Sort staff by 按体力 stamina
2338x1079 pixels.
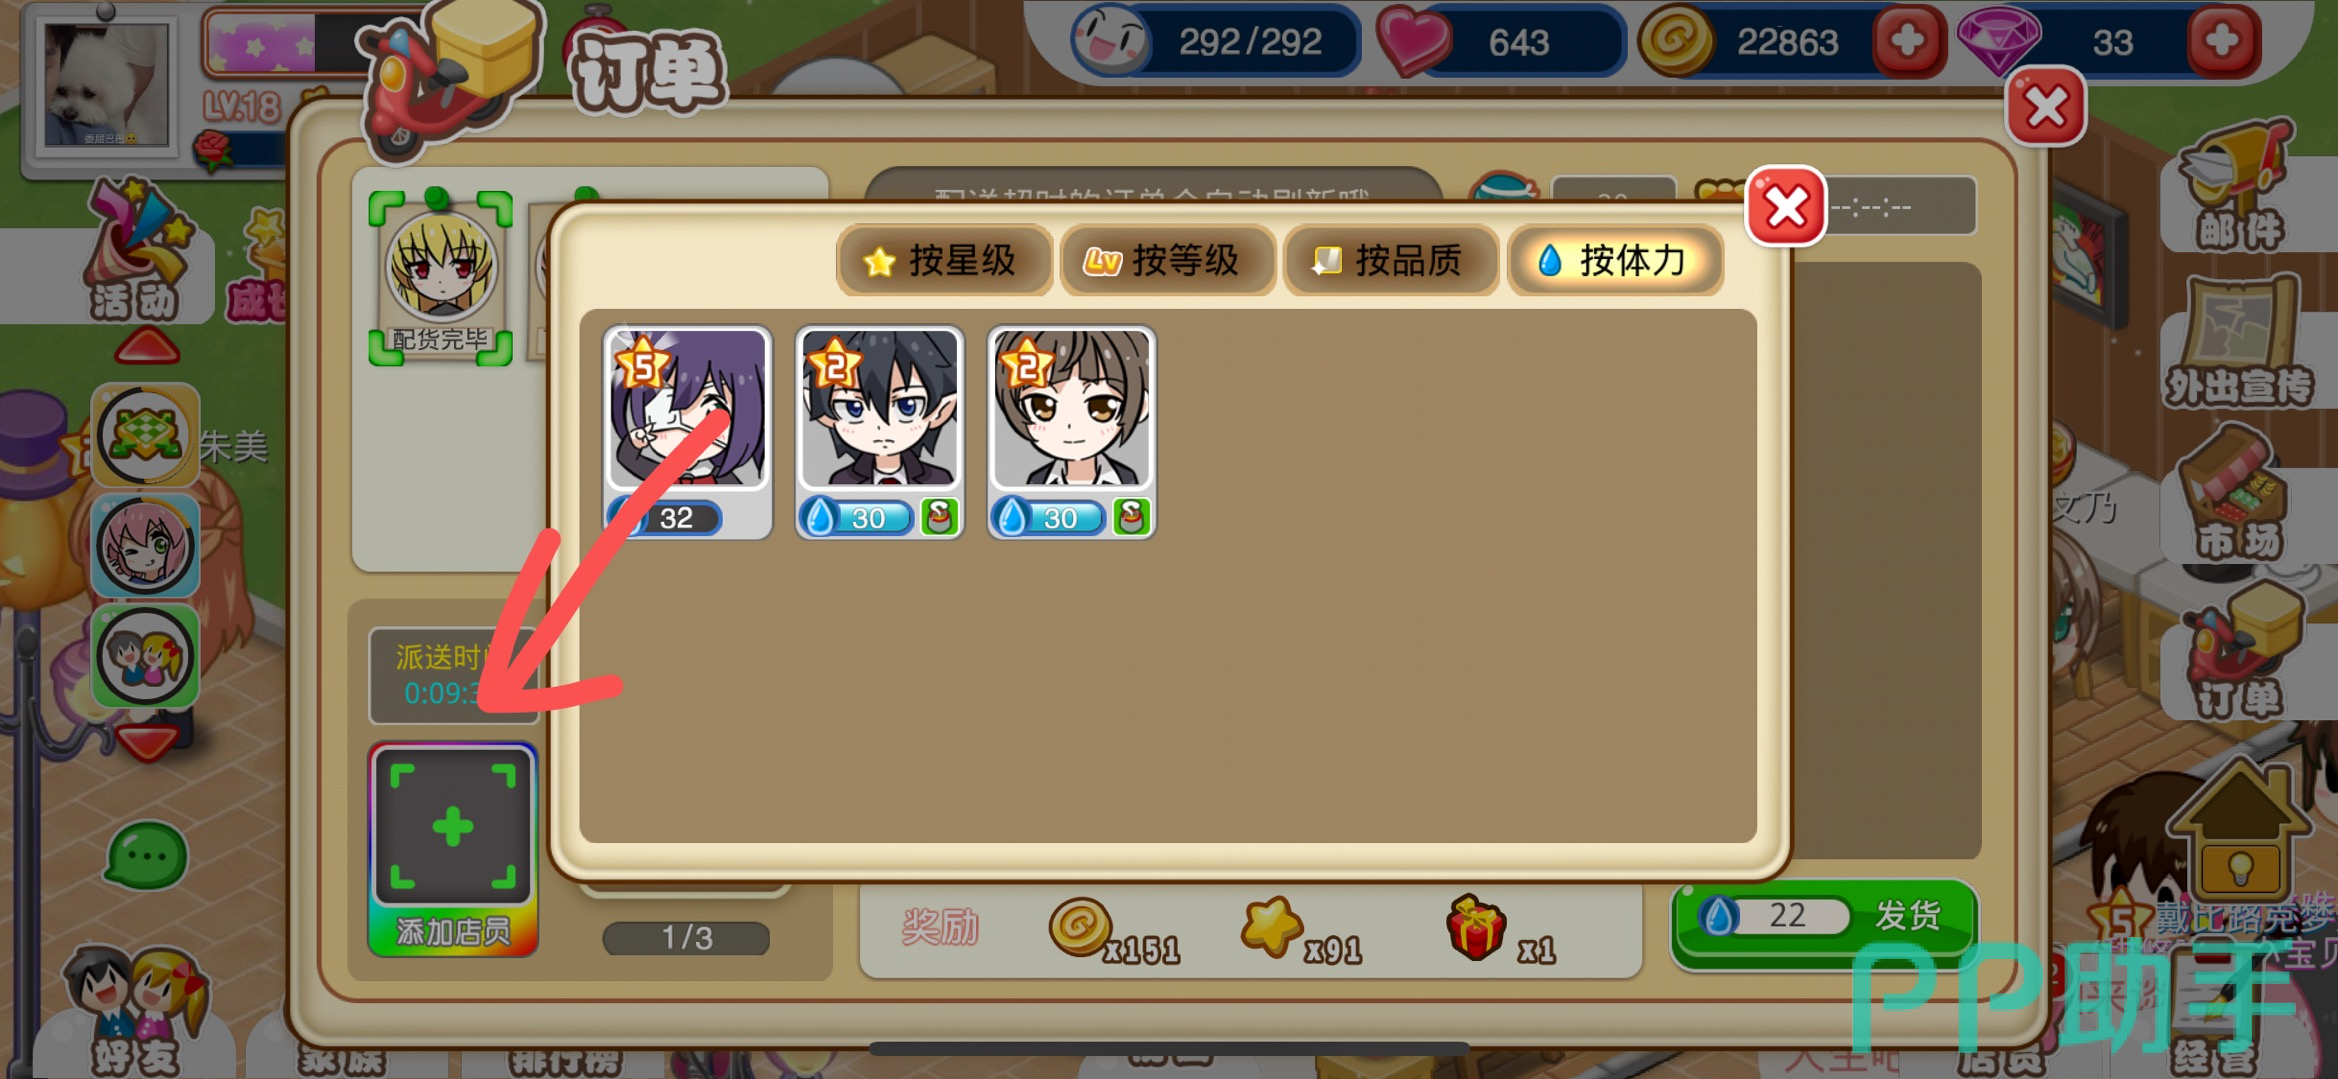[1614, 261]
